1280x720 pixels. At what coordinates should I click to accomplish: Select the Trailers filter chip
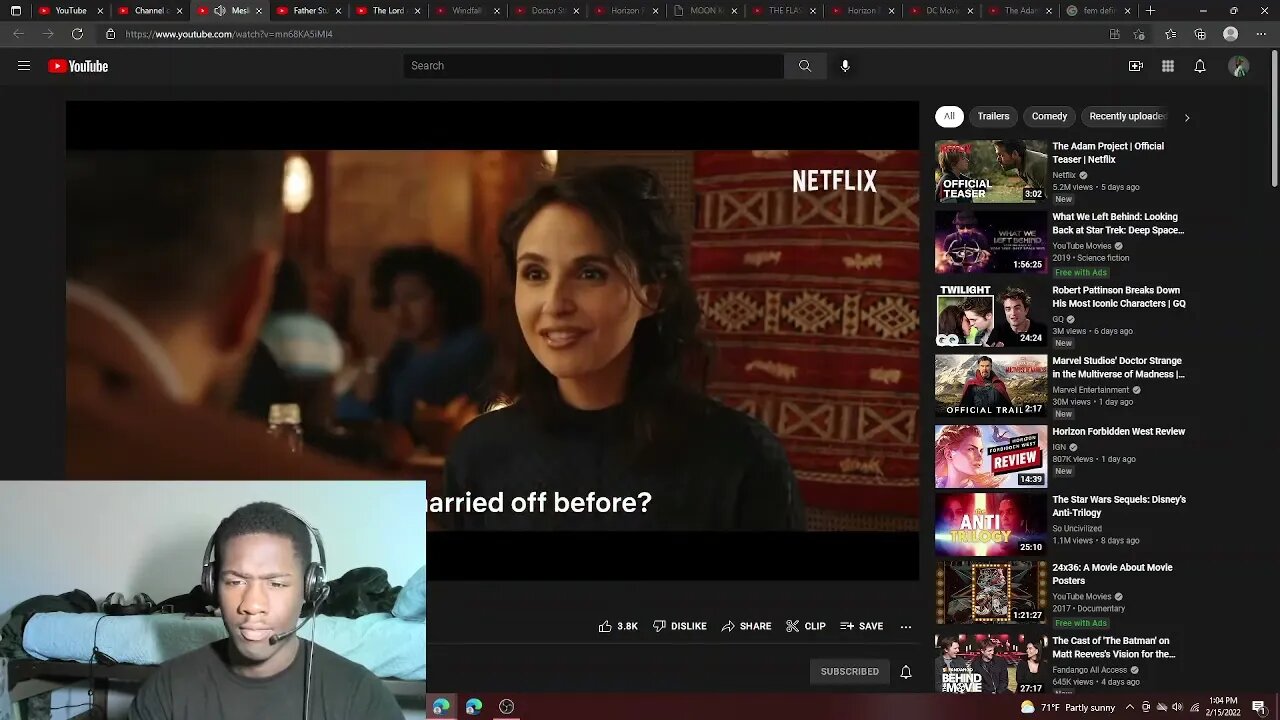point(993,116)
